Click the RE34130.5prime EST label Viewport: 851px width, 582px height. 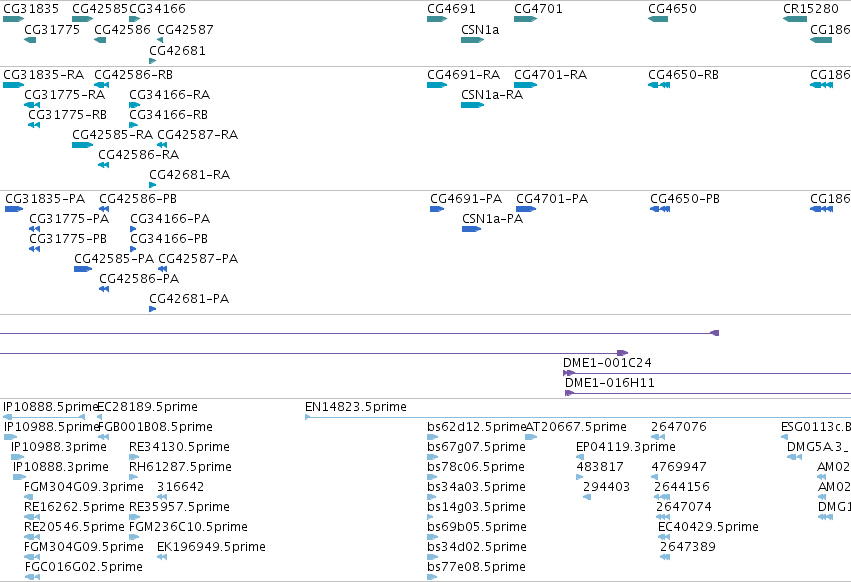pyautogui.click(x=180, y=447)
